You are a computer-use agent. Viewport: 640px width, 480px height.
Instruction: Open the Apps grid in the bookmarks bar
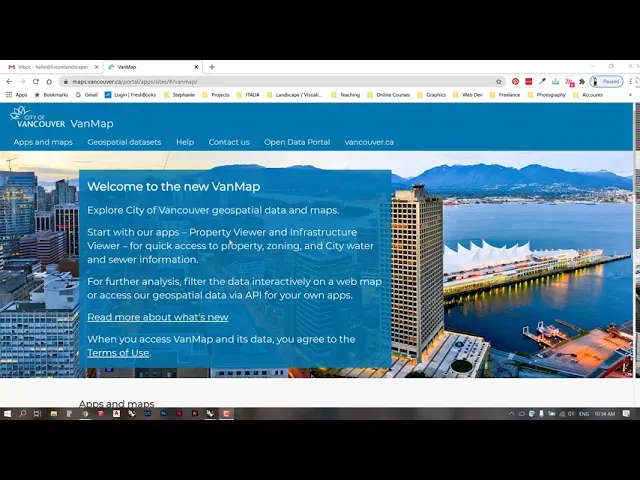pos(17,94)
